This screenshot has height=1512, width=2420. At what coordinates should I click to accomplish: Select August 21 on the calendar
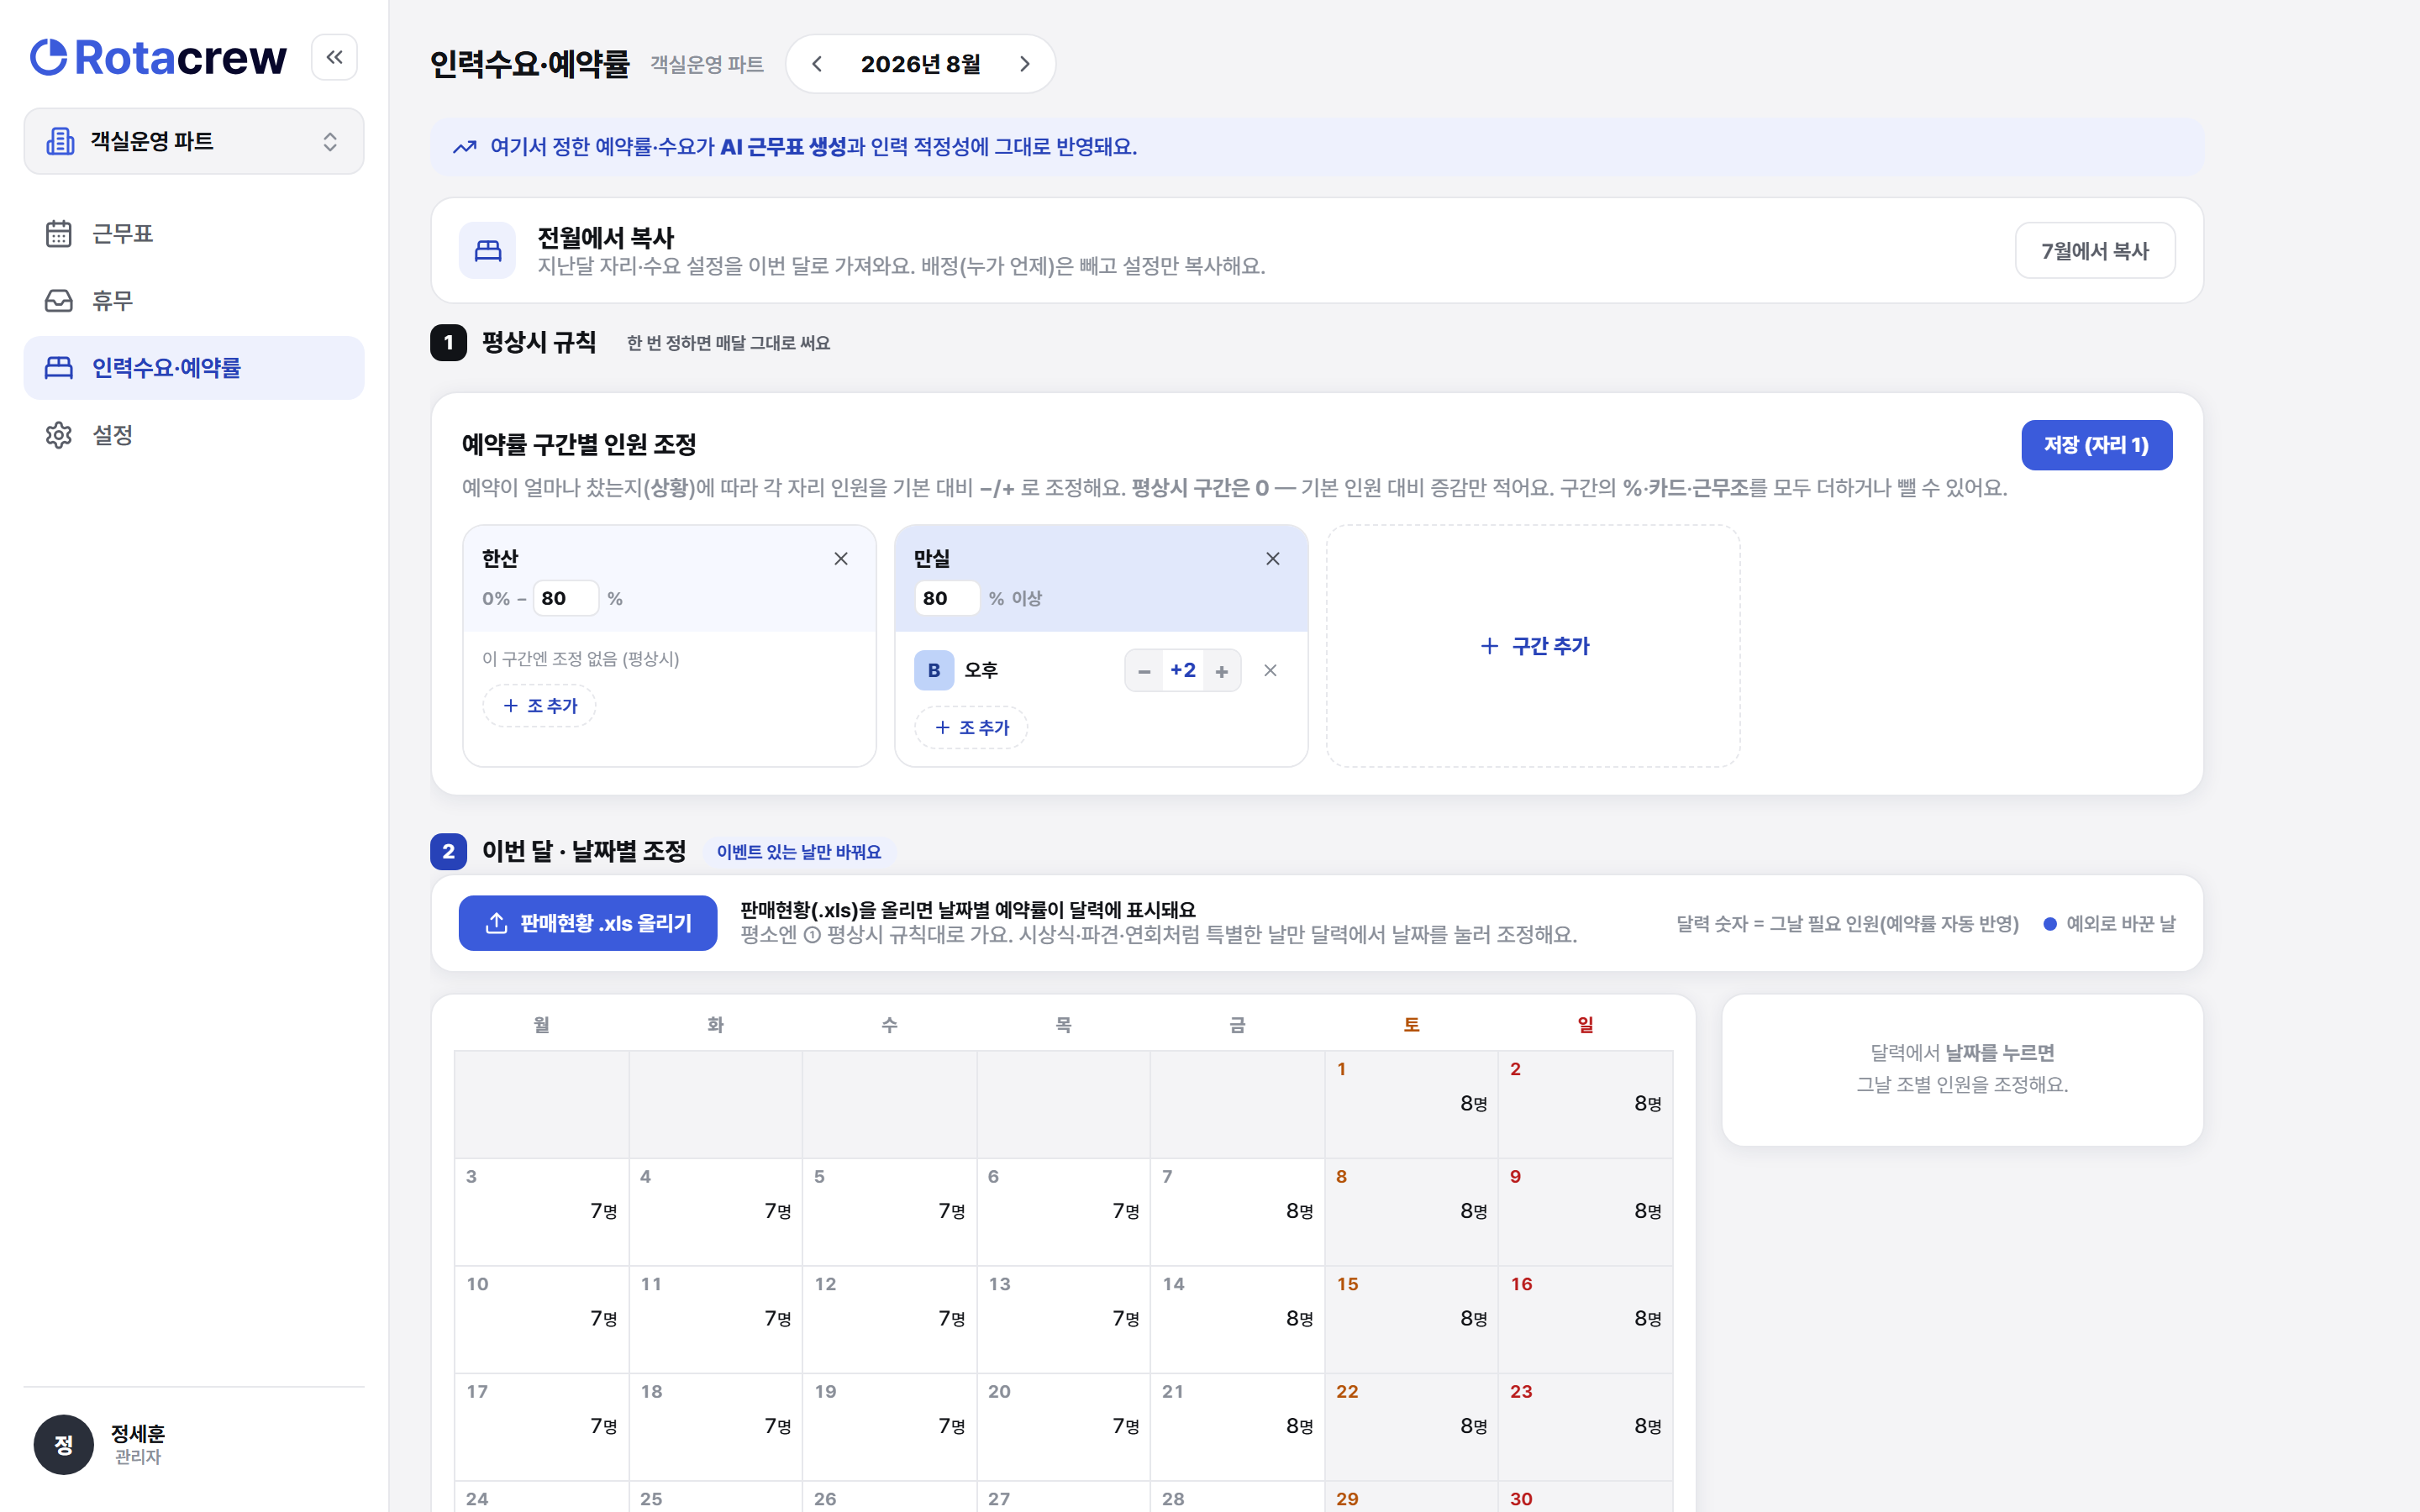(x=1237, y=1427)
